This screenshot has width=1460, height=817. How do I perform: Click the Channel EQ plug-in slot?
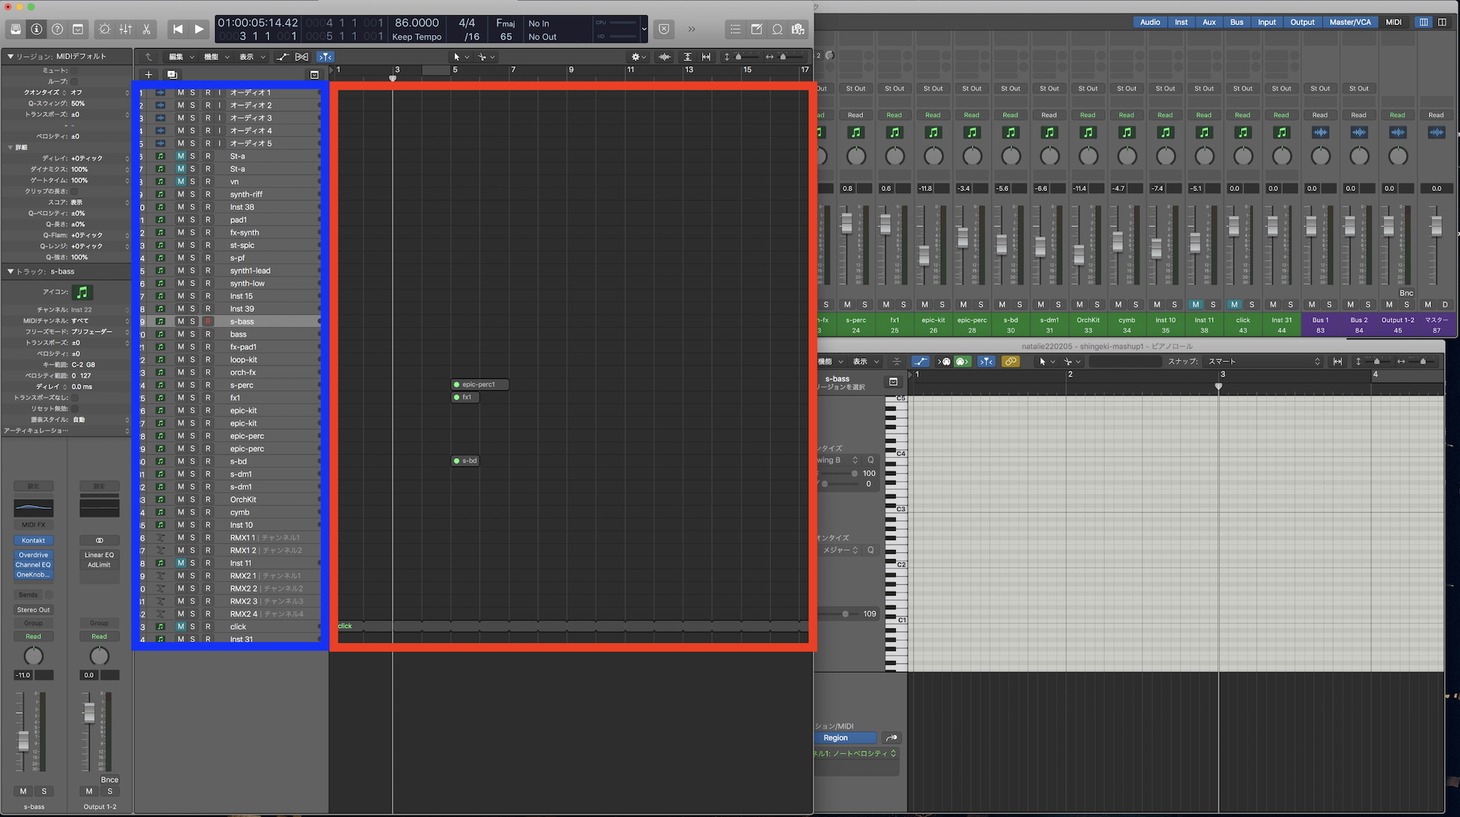(33, 565)
